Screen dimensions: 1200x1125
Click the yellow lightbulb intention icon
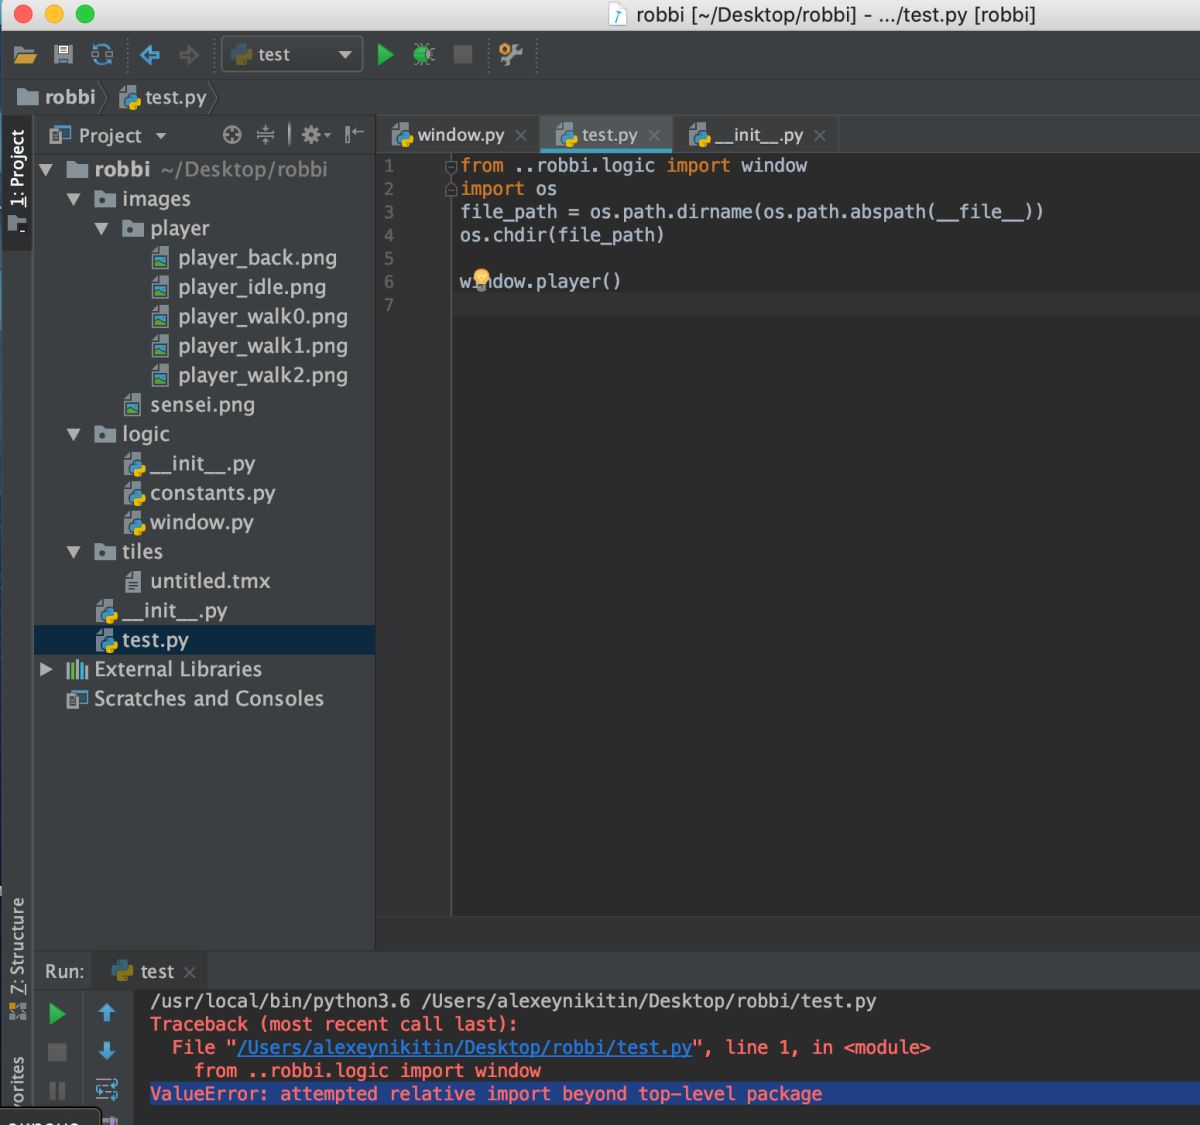point(481,278)
